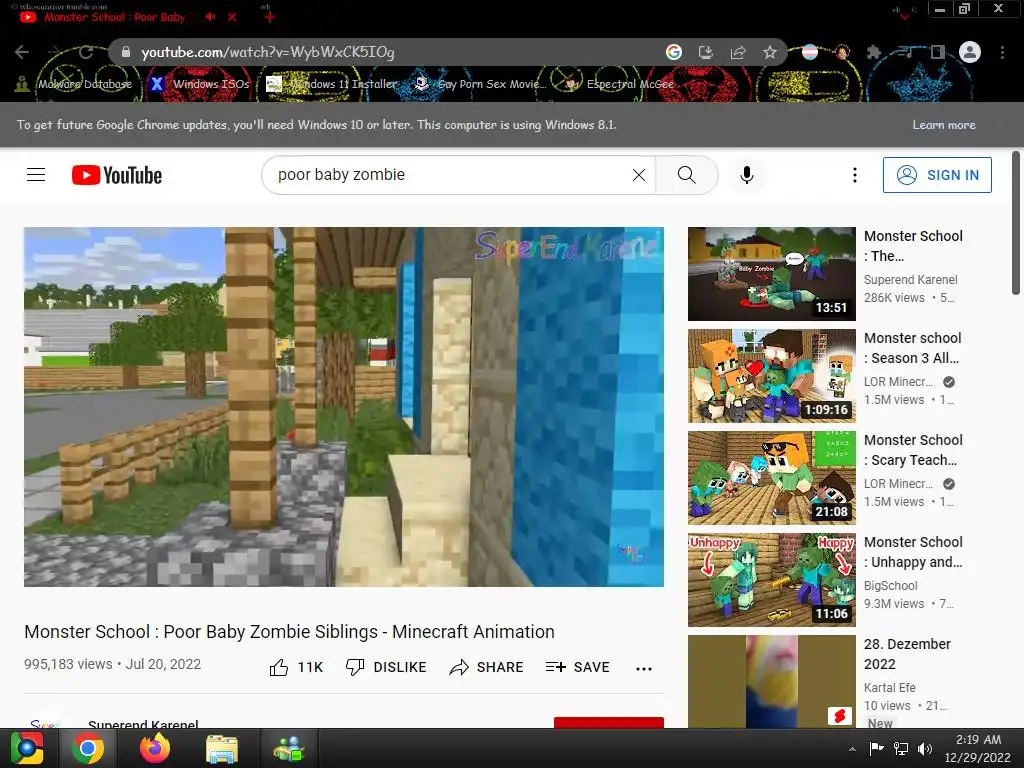The width and height of the screenshot is (1024, 768).
Task: Open Firefox from the taskbar
Action: [155, 748]
